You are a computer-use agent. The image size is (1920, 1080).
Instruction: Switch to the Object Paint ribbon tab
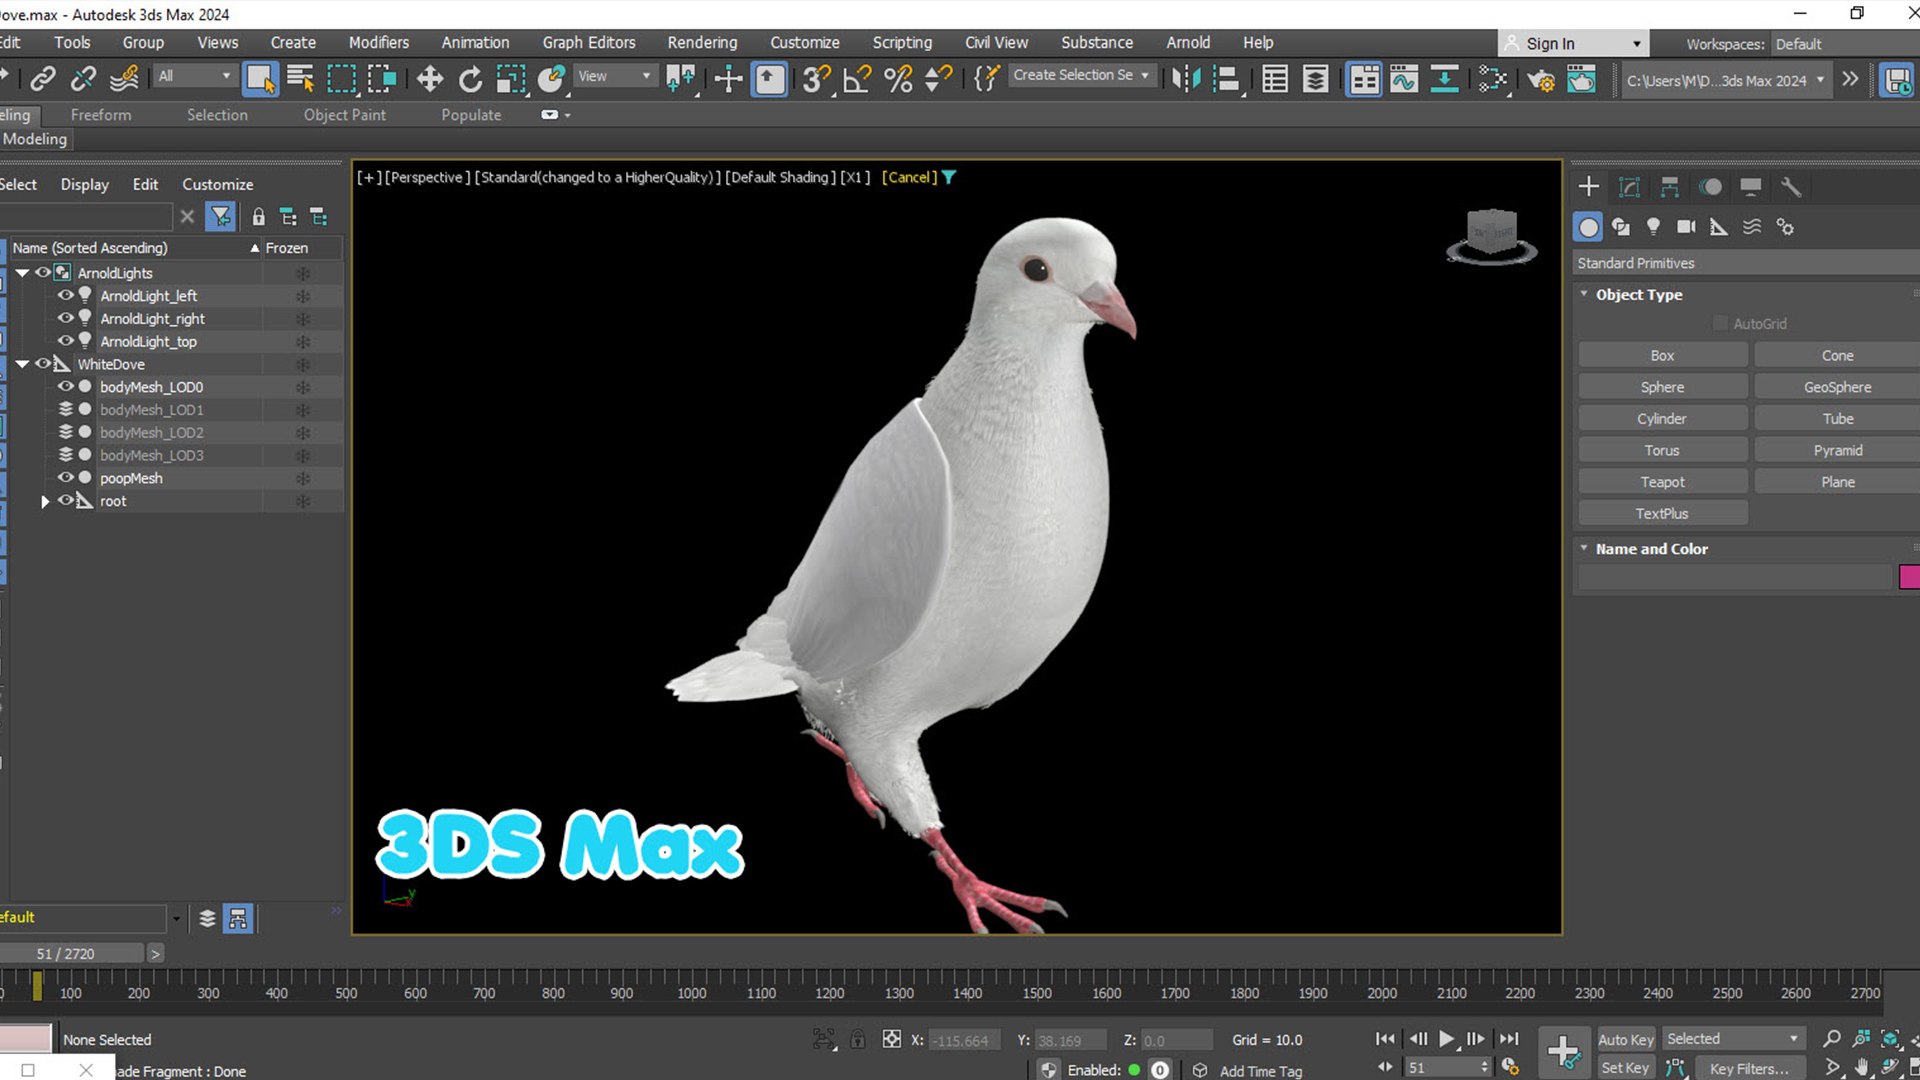[x=345, y=115]
